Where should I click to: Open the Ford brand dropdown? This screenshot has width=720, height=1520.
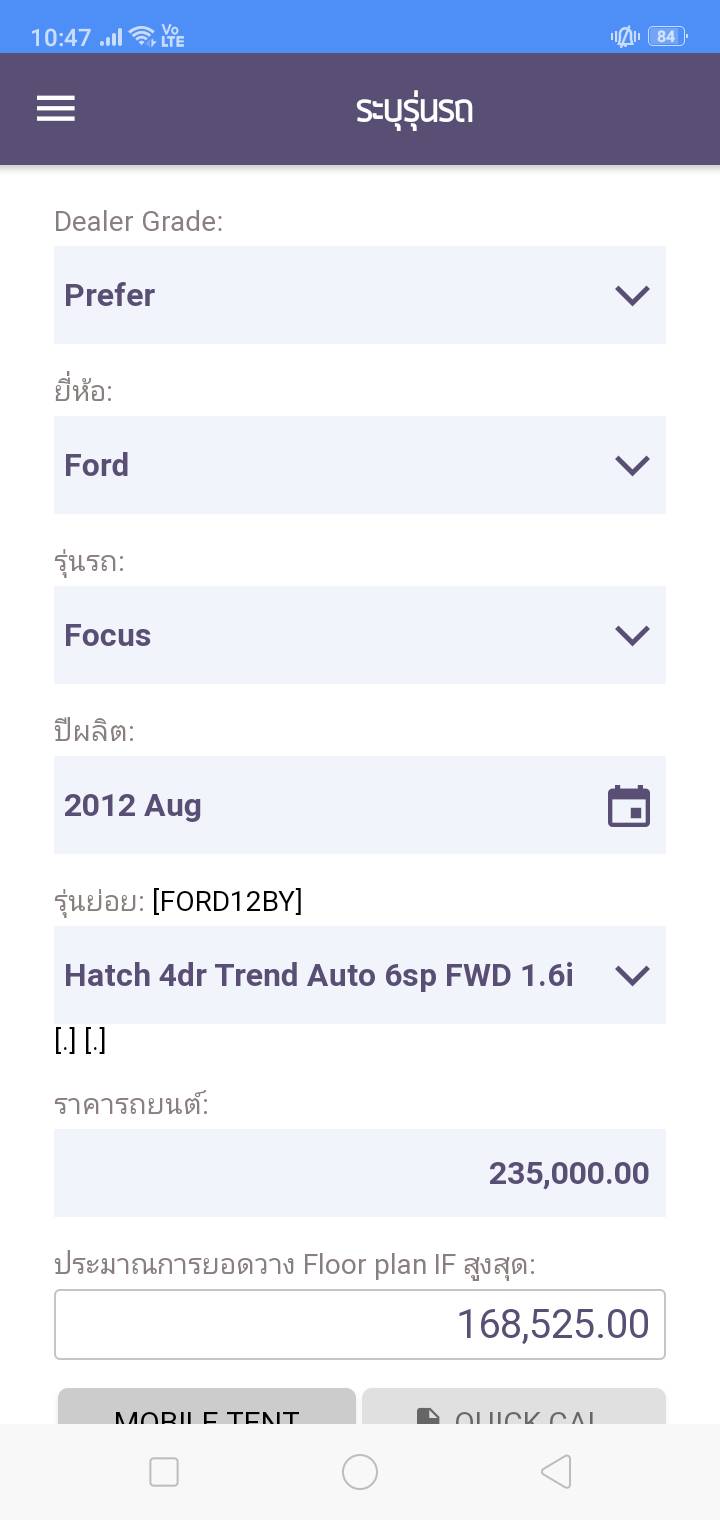click(x=360, y=465)
